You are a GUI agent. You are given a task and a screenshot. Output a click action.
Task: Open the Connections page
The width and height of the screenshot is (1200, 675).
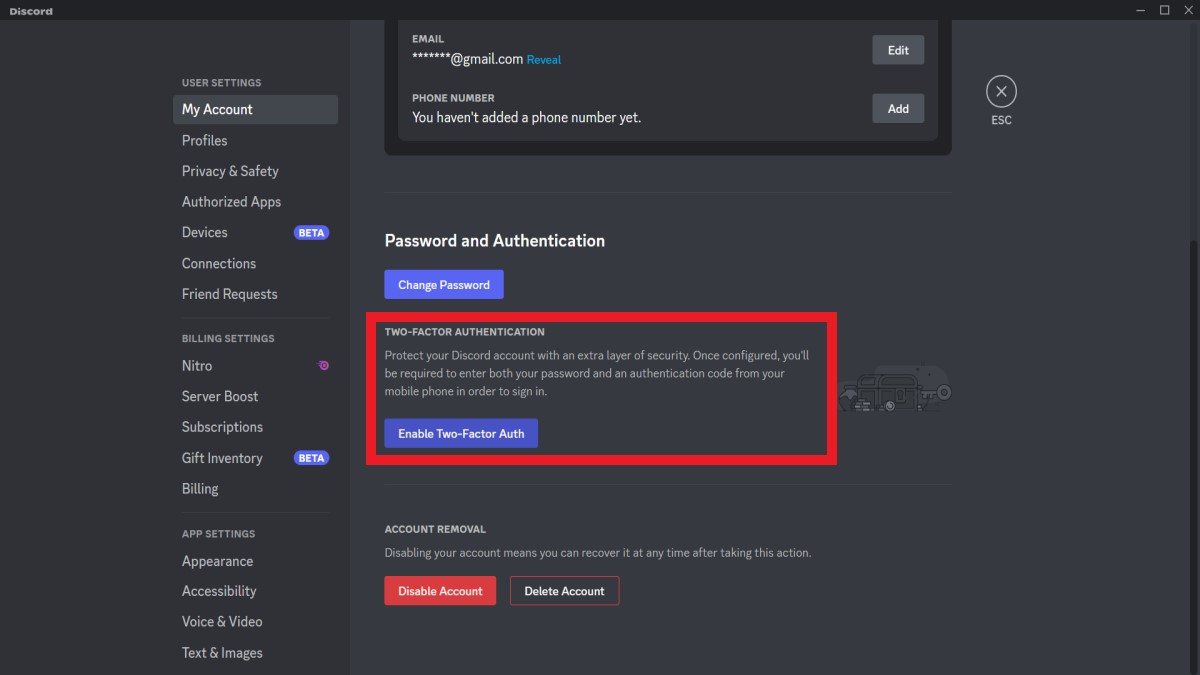tap(219, 263)
